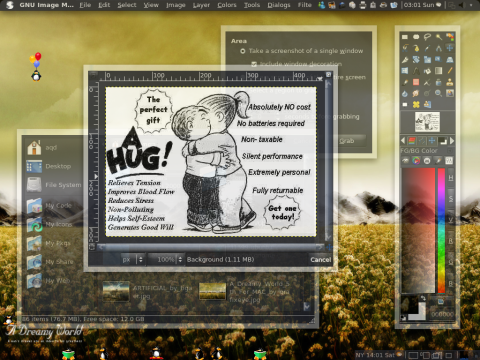This screenshot has width=480, height=360.
Task: Select the Perspective tool
Action: (x=450, y=60)
